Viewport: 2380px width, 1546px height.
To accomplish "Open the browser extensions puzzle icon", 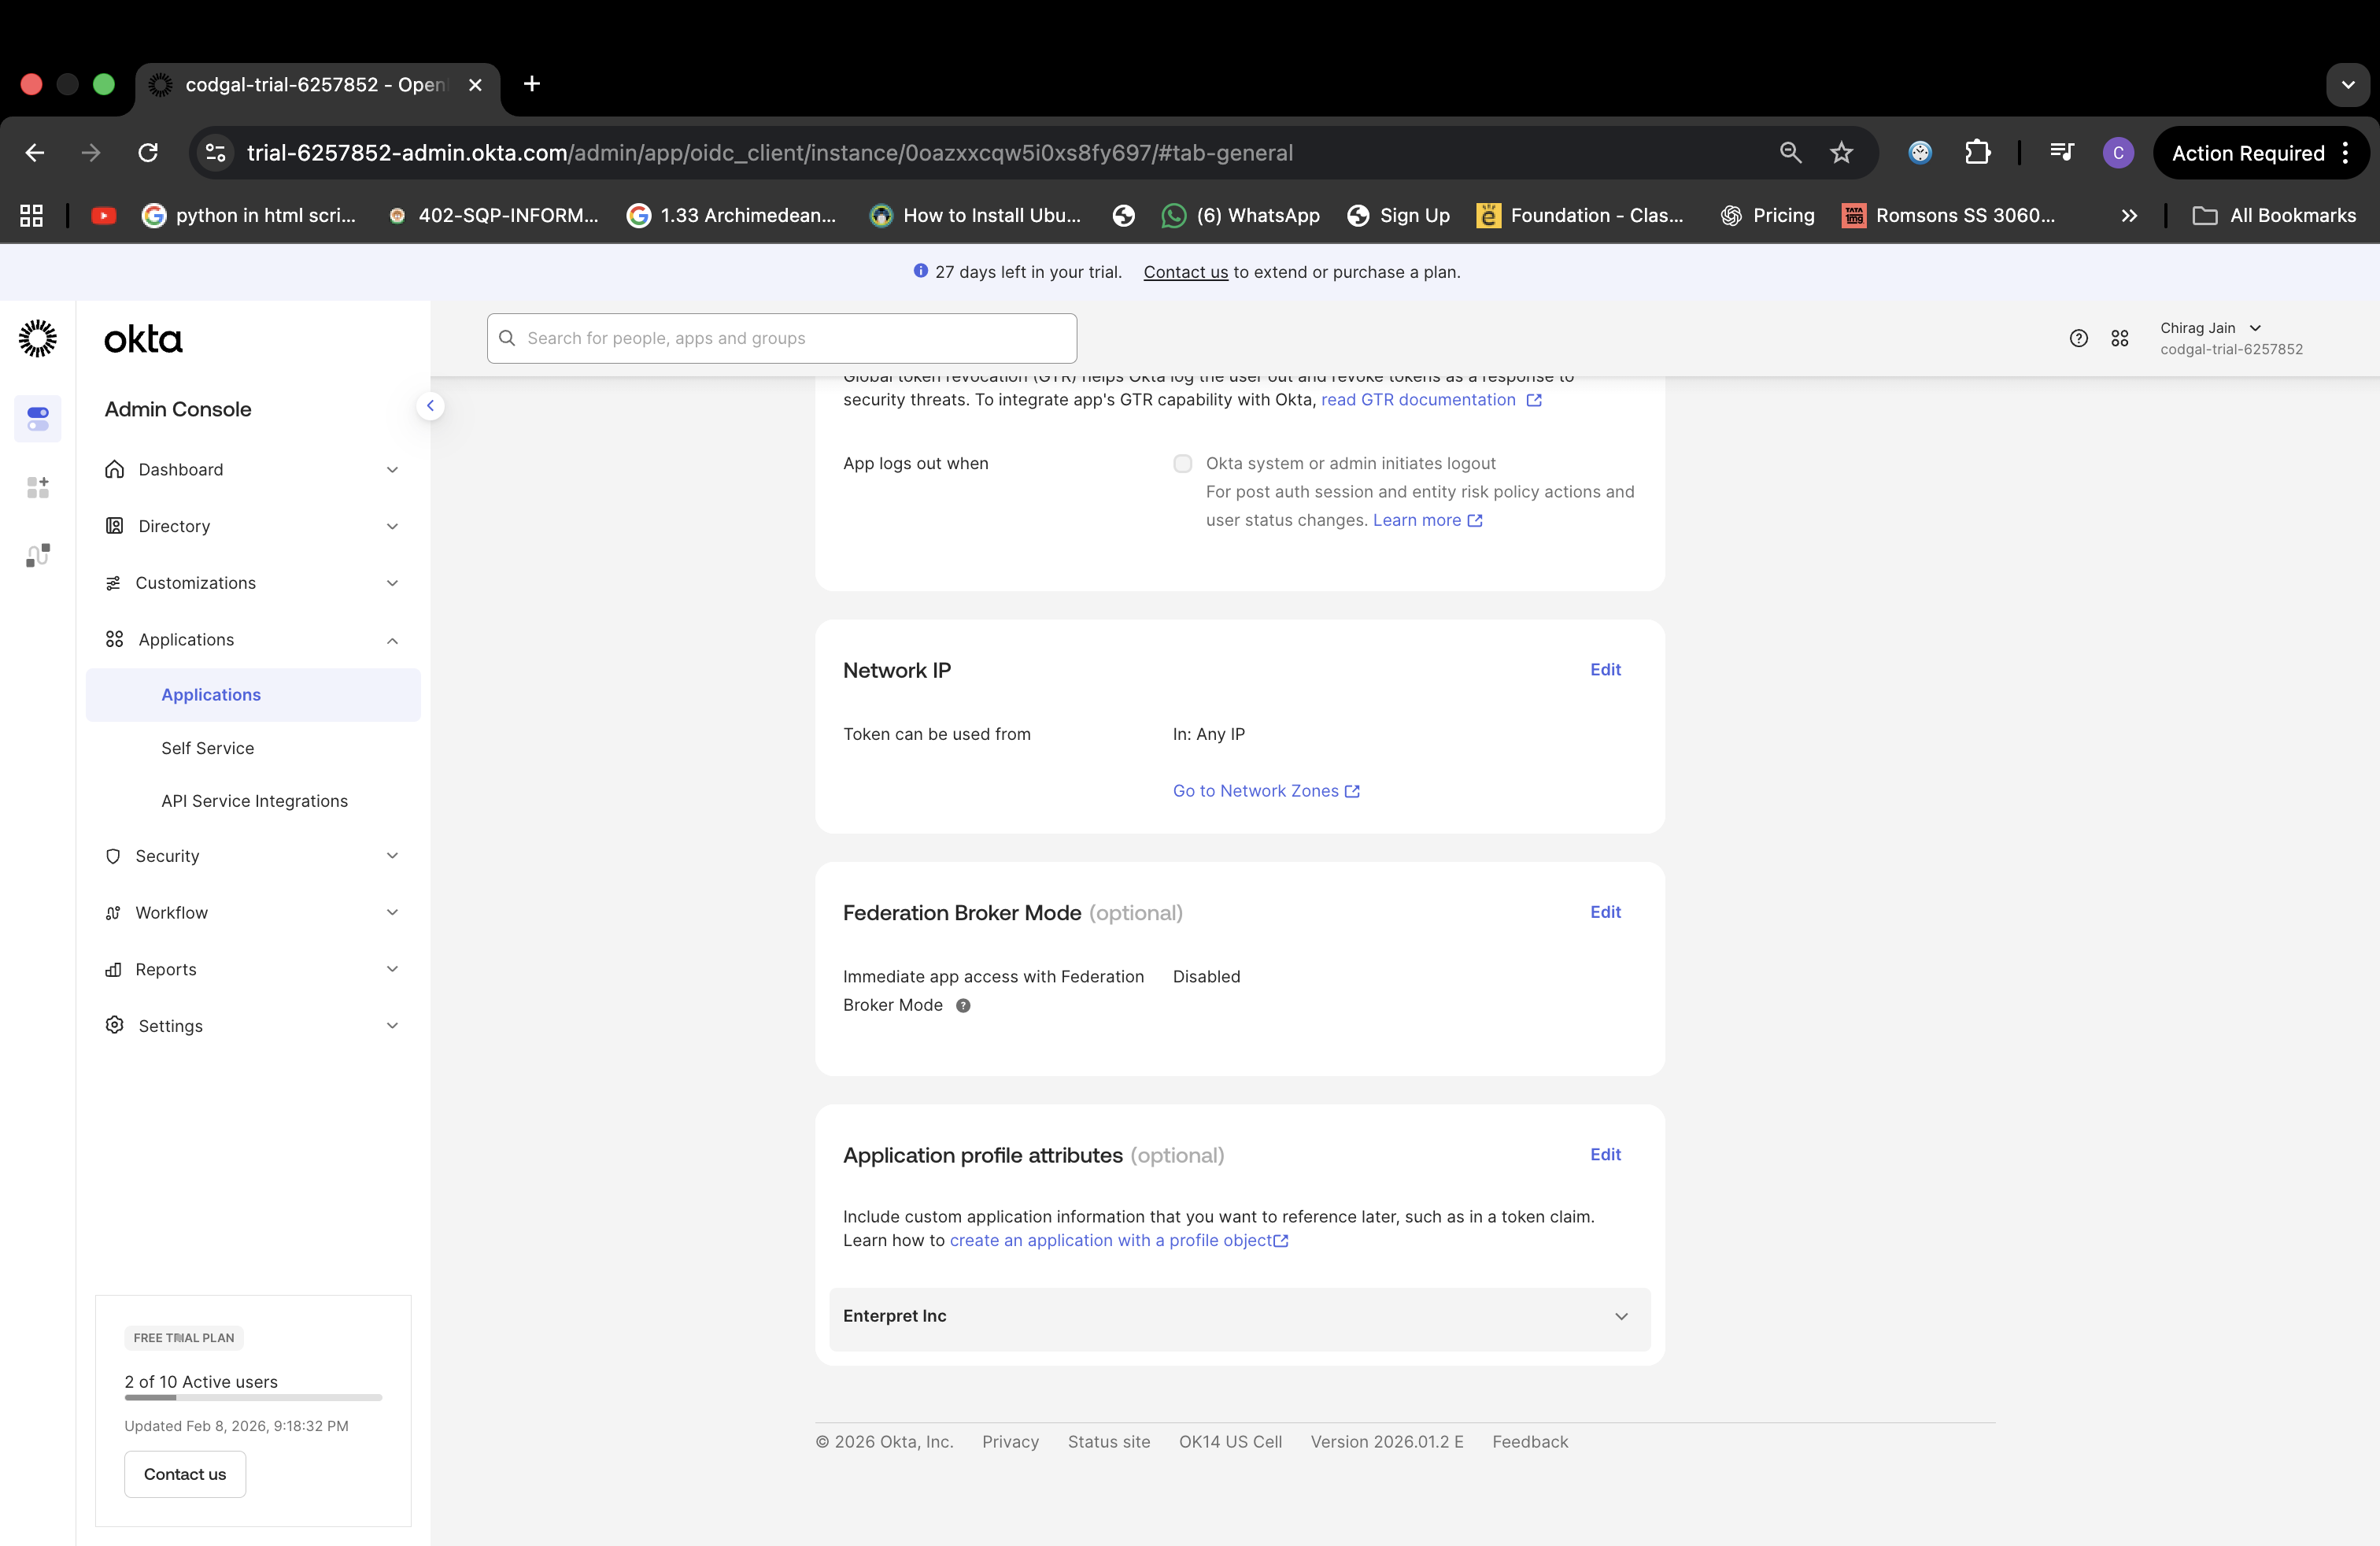I will tap(1977, 153).
